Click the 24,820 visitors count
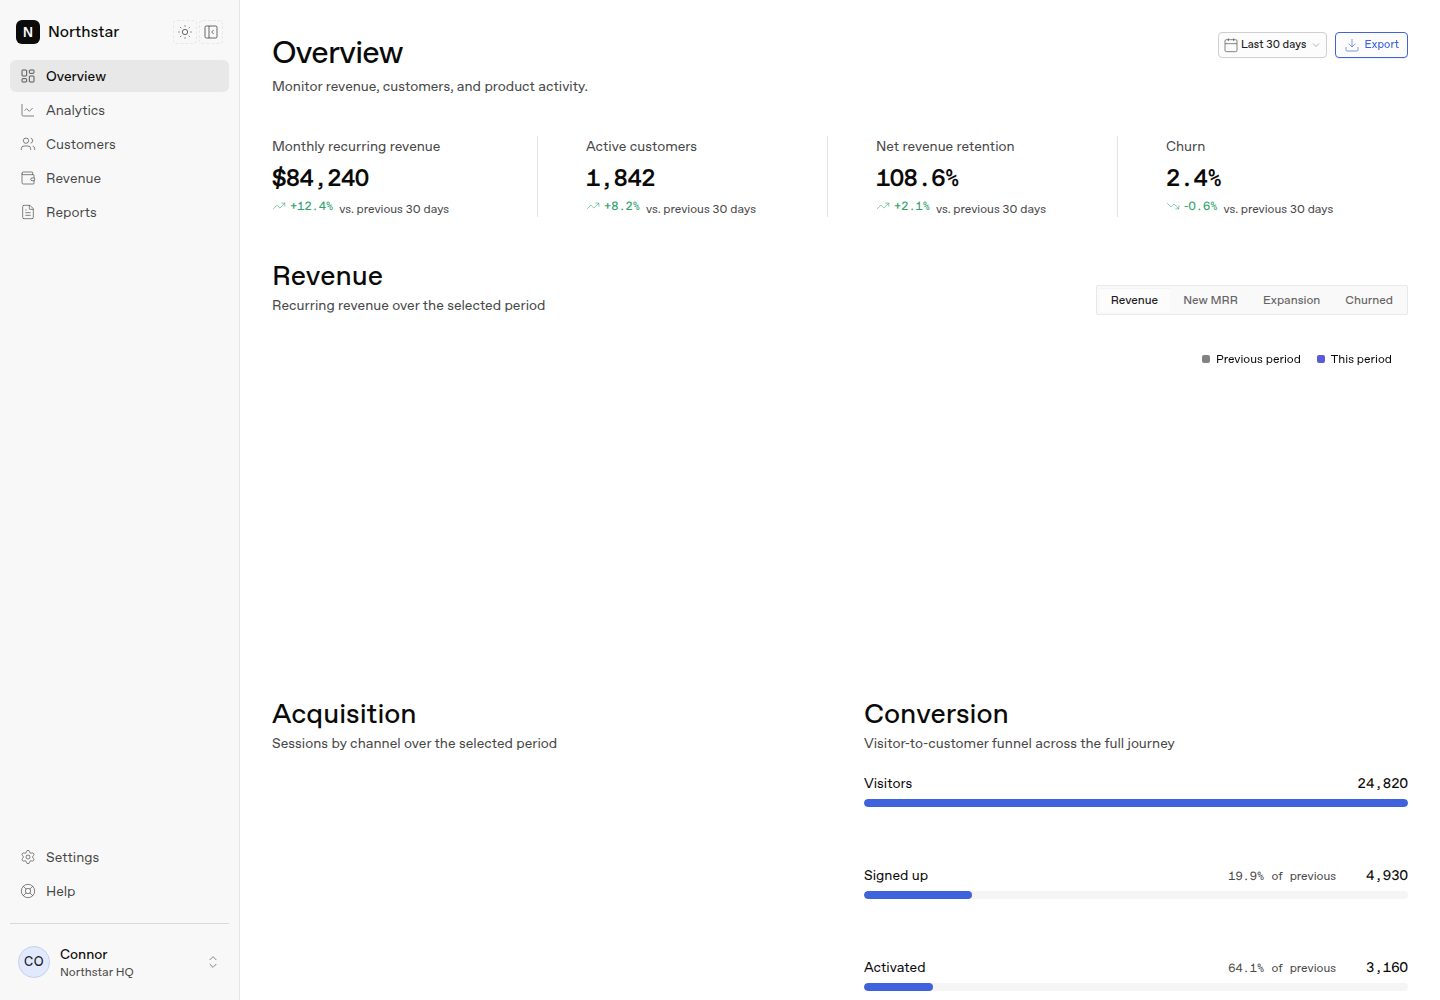 pyautogui.click(x=1382, y=783)
